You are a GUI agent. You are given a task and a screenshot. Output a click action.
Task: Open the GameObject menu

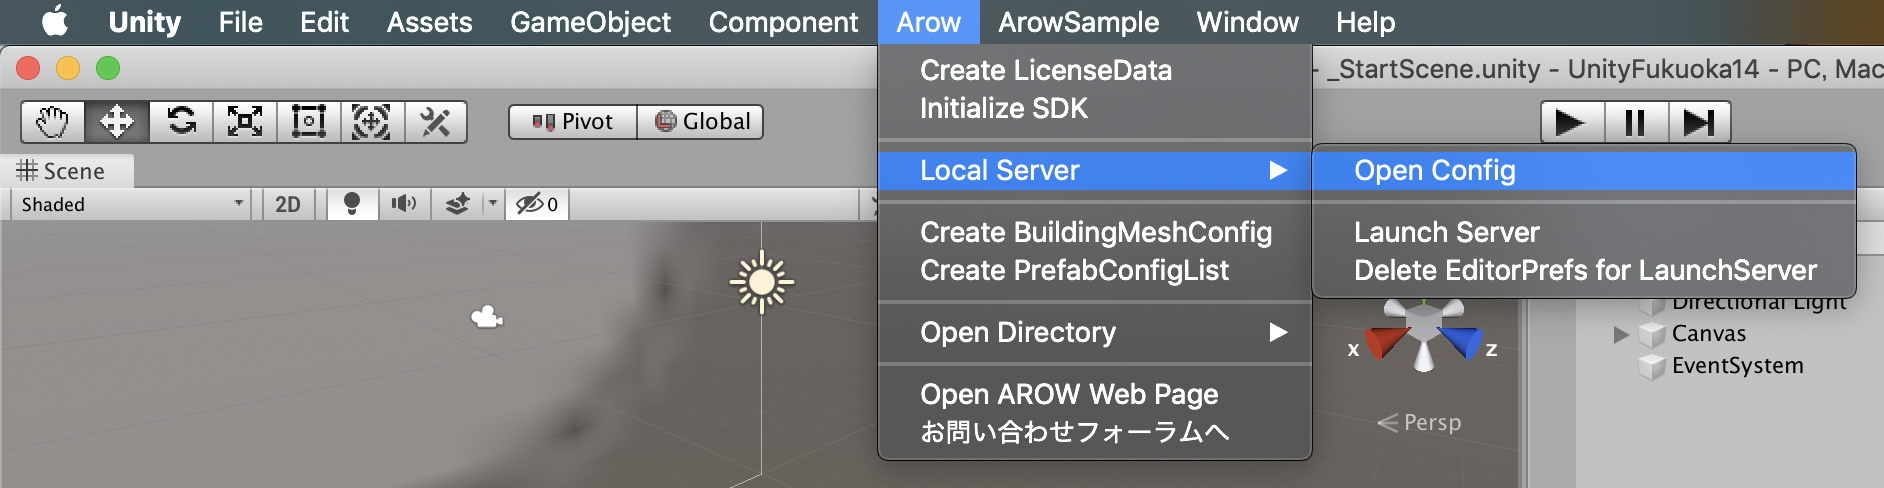[591, 22]
